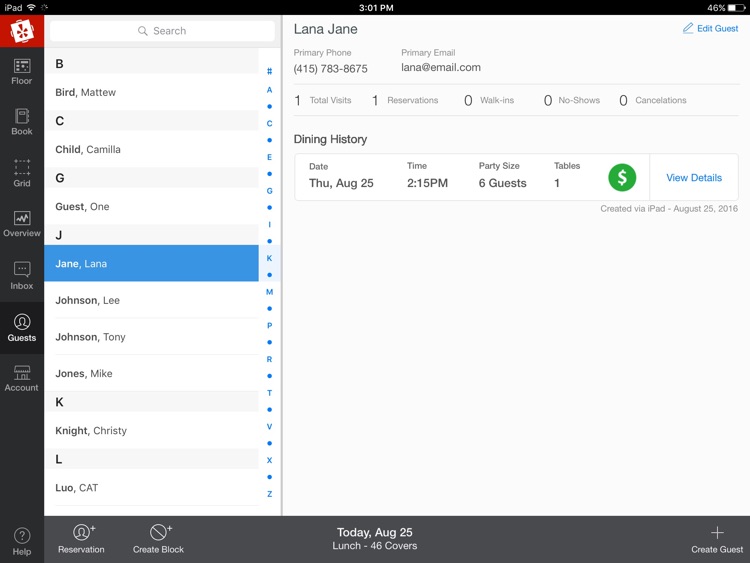Image resolution: width=750 pixels, height=563 pixels.
Task: Open the Overview chart section
Action: 22,224
